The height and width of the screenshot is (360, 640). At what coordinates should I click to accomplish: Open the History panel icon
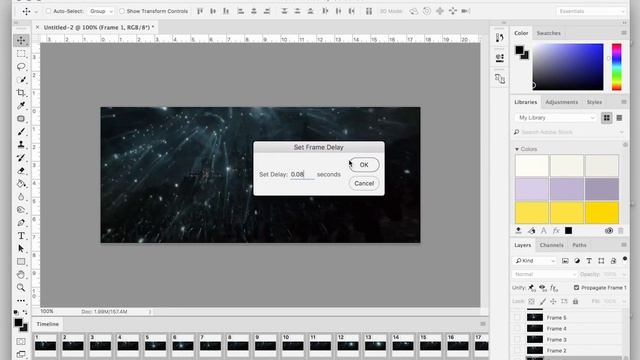click(500, 38)
